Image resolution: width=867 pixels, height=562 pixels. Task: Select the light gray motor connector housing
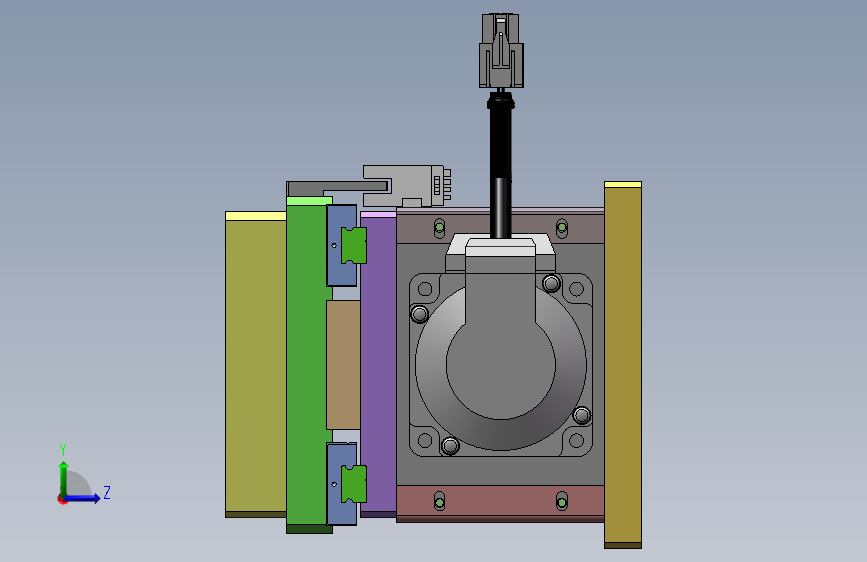click(500, 252)
